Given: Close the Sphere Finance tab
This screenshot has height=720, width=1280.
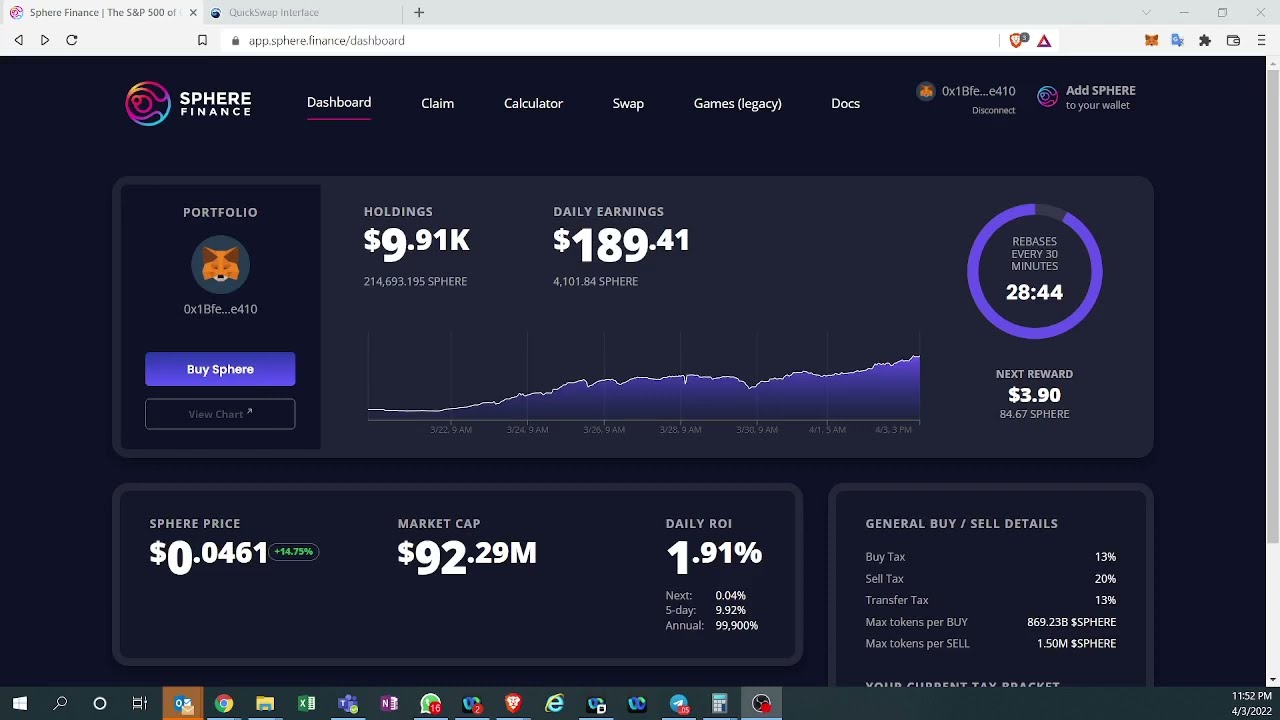Looking at the screenshot, I should coord(193,13).
